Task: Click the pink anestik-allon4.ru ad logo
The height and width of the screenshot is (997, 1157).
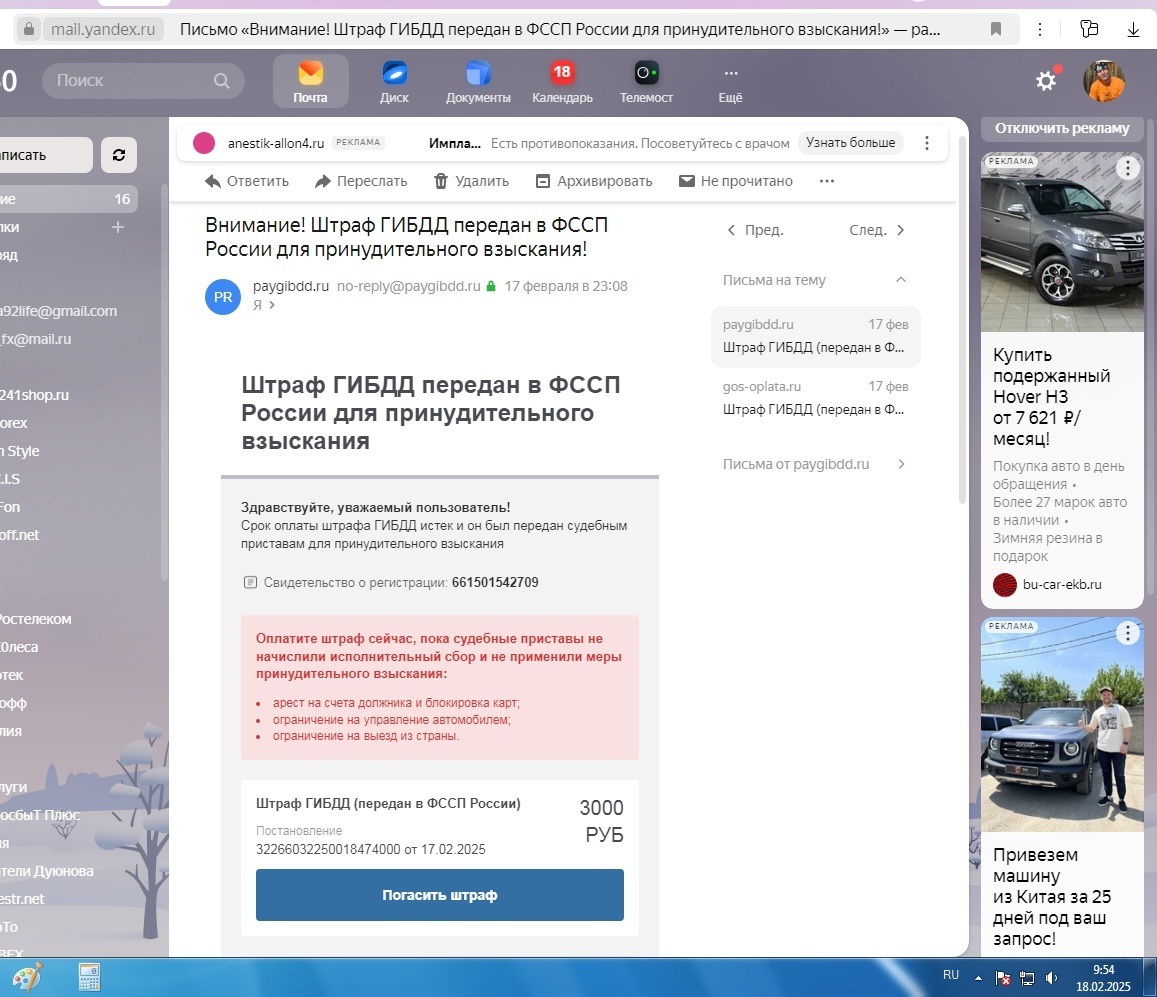Action: [x=204, y=142]
